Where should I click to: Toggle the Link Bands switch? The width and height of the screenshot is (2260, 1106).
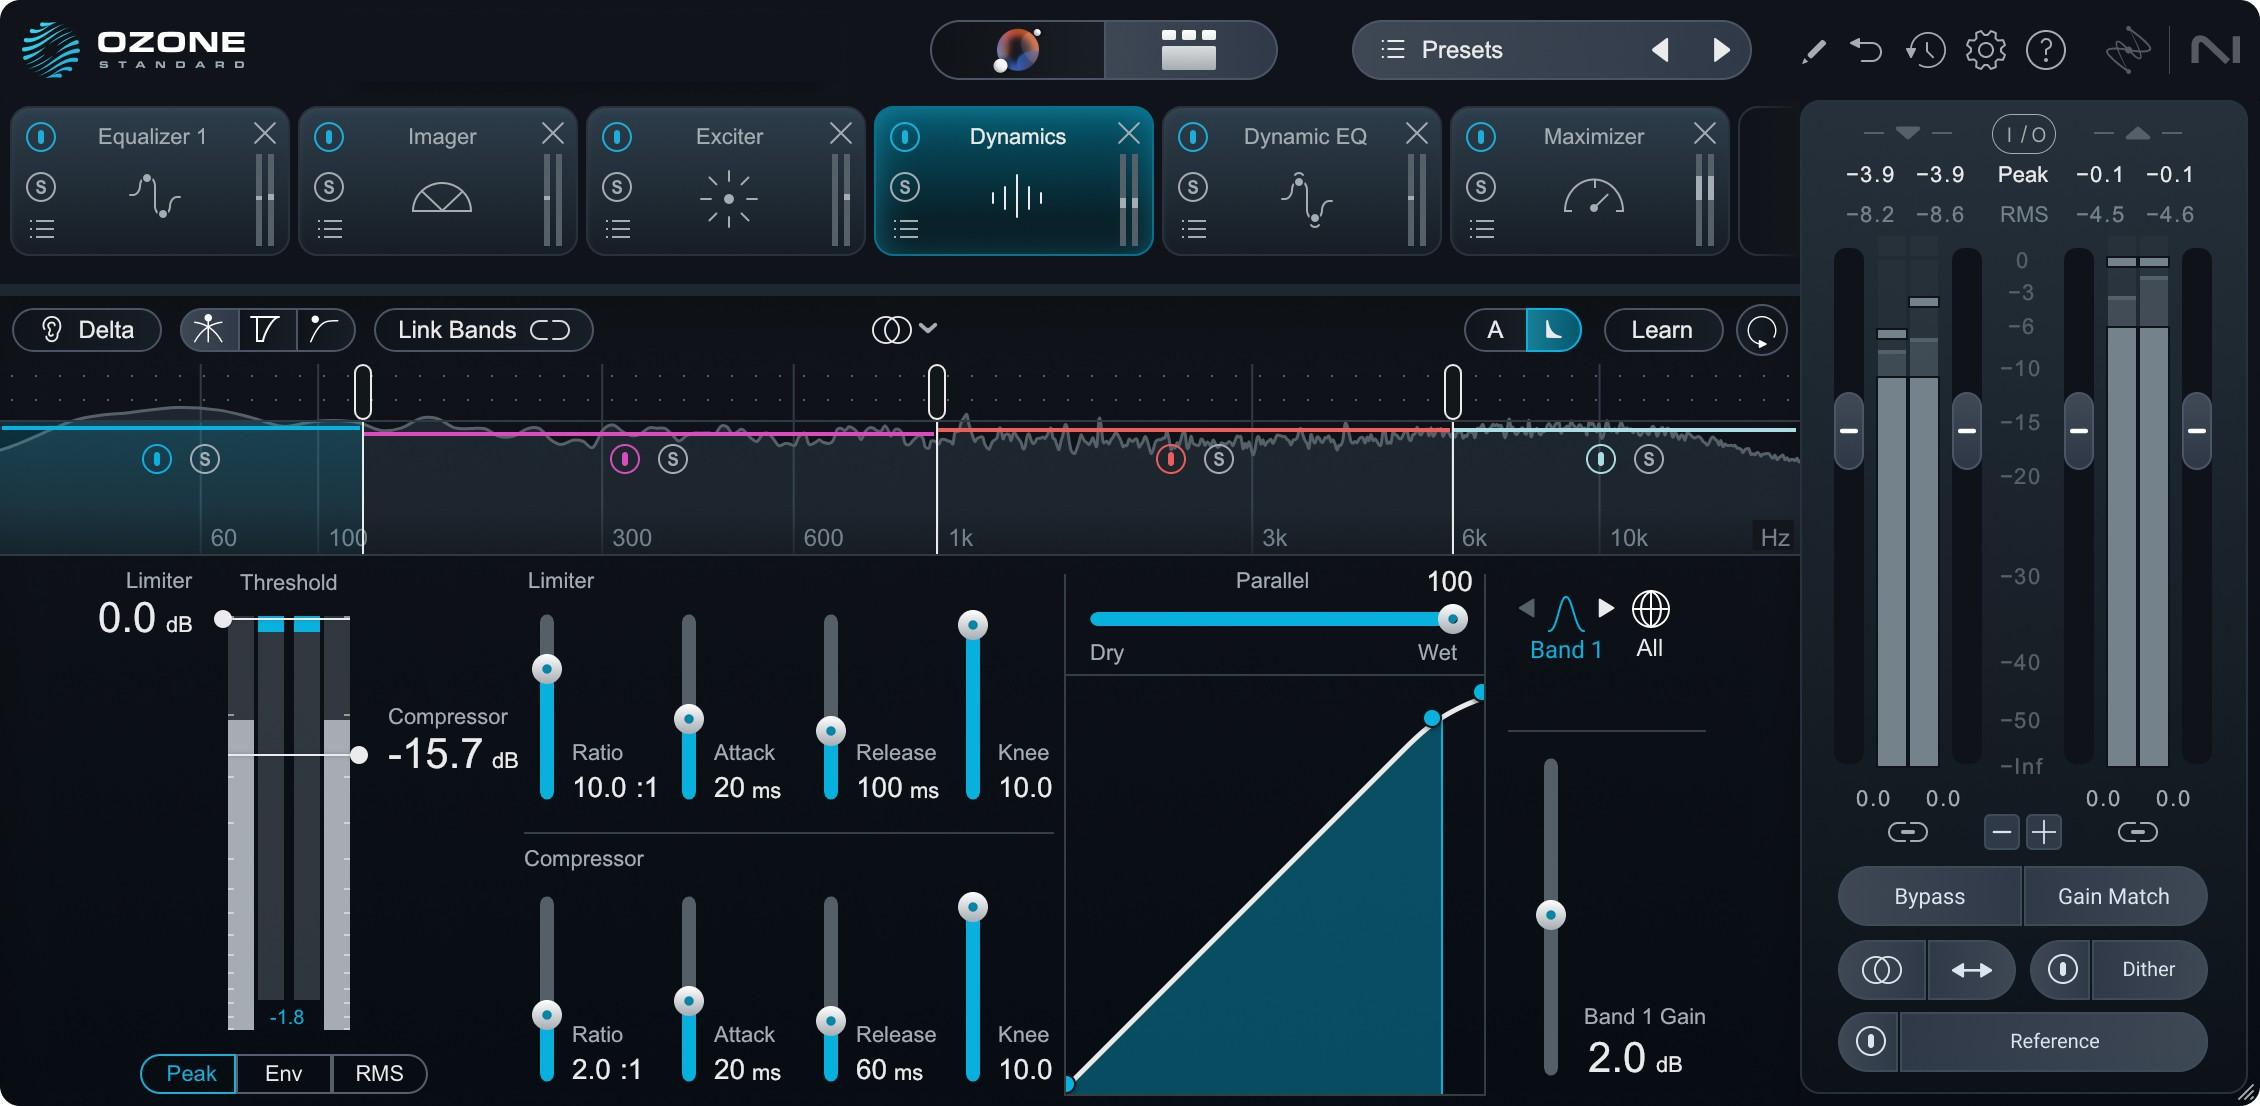[548, 329]
